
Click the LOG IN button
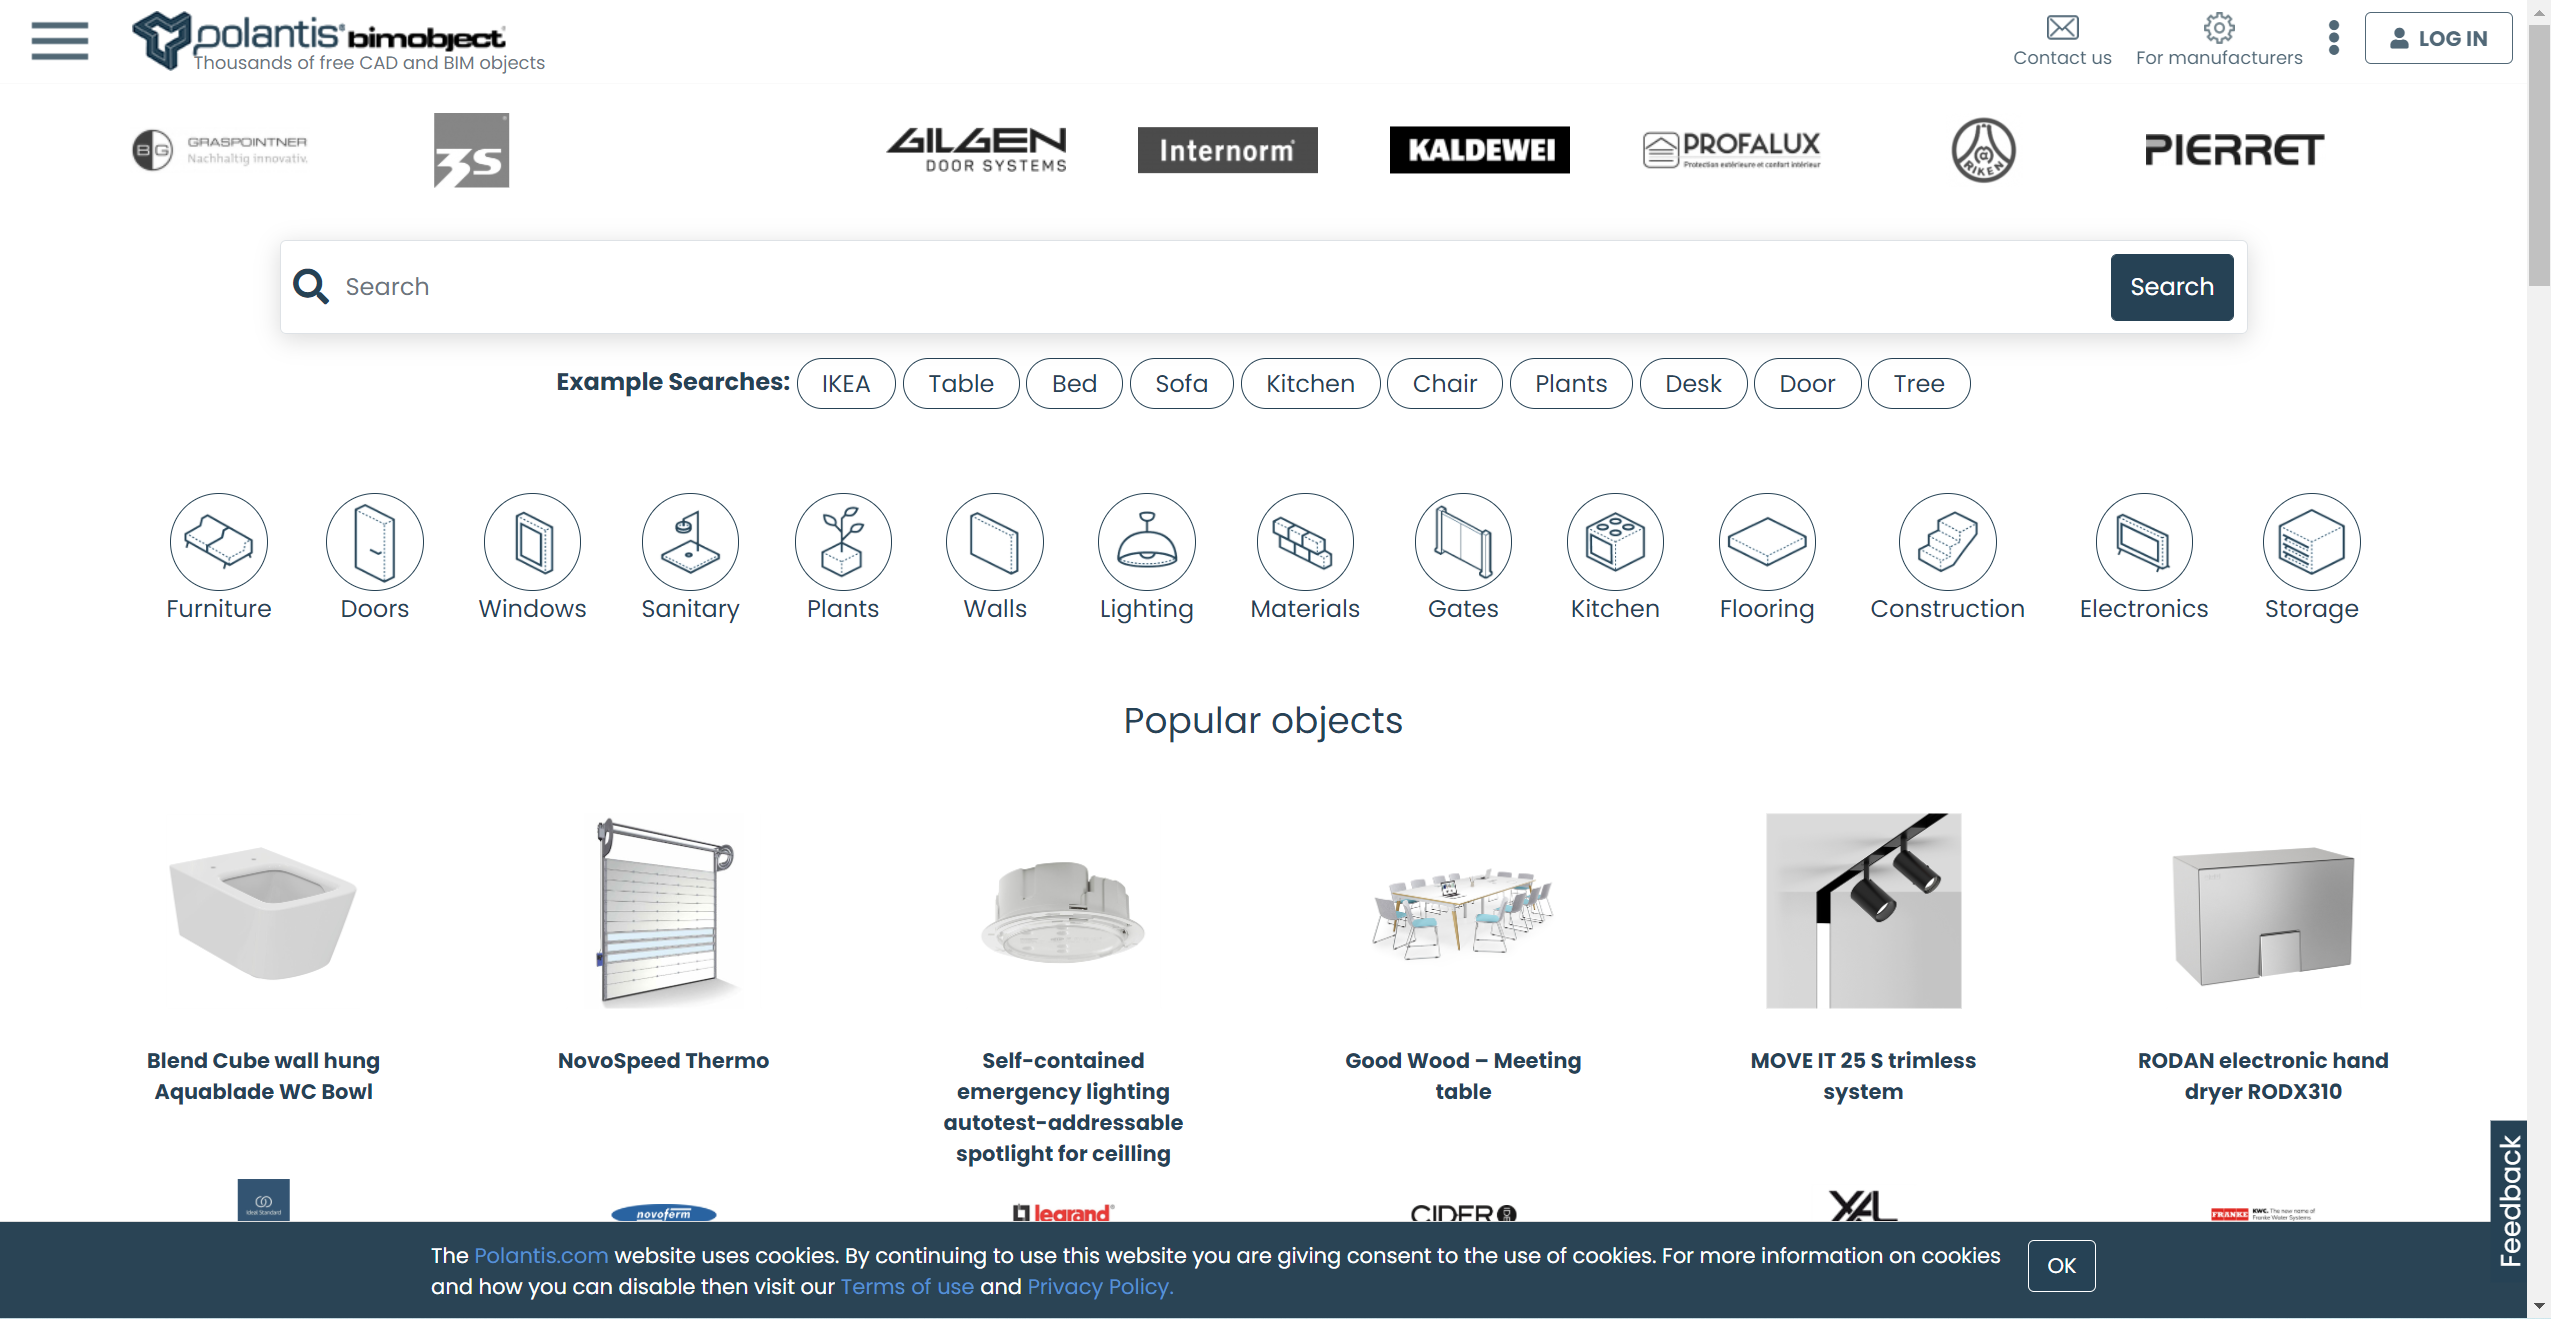pyautogui.click(x=2438, y=38)
